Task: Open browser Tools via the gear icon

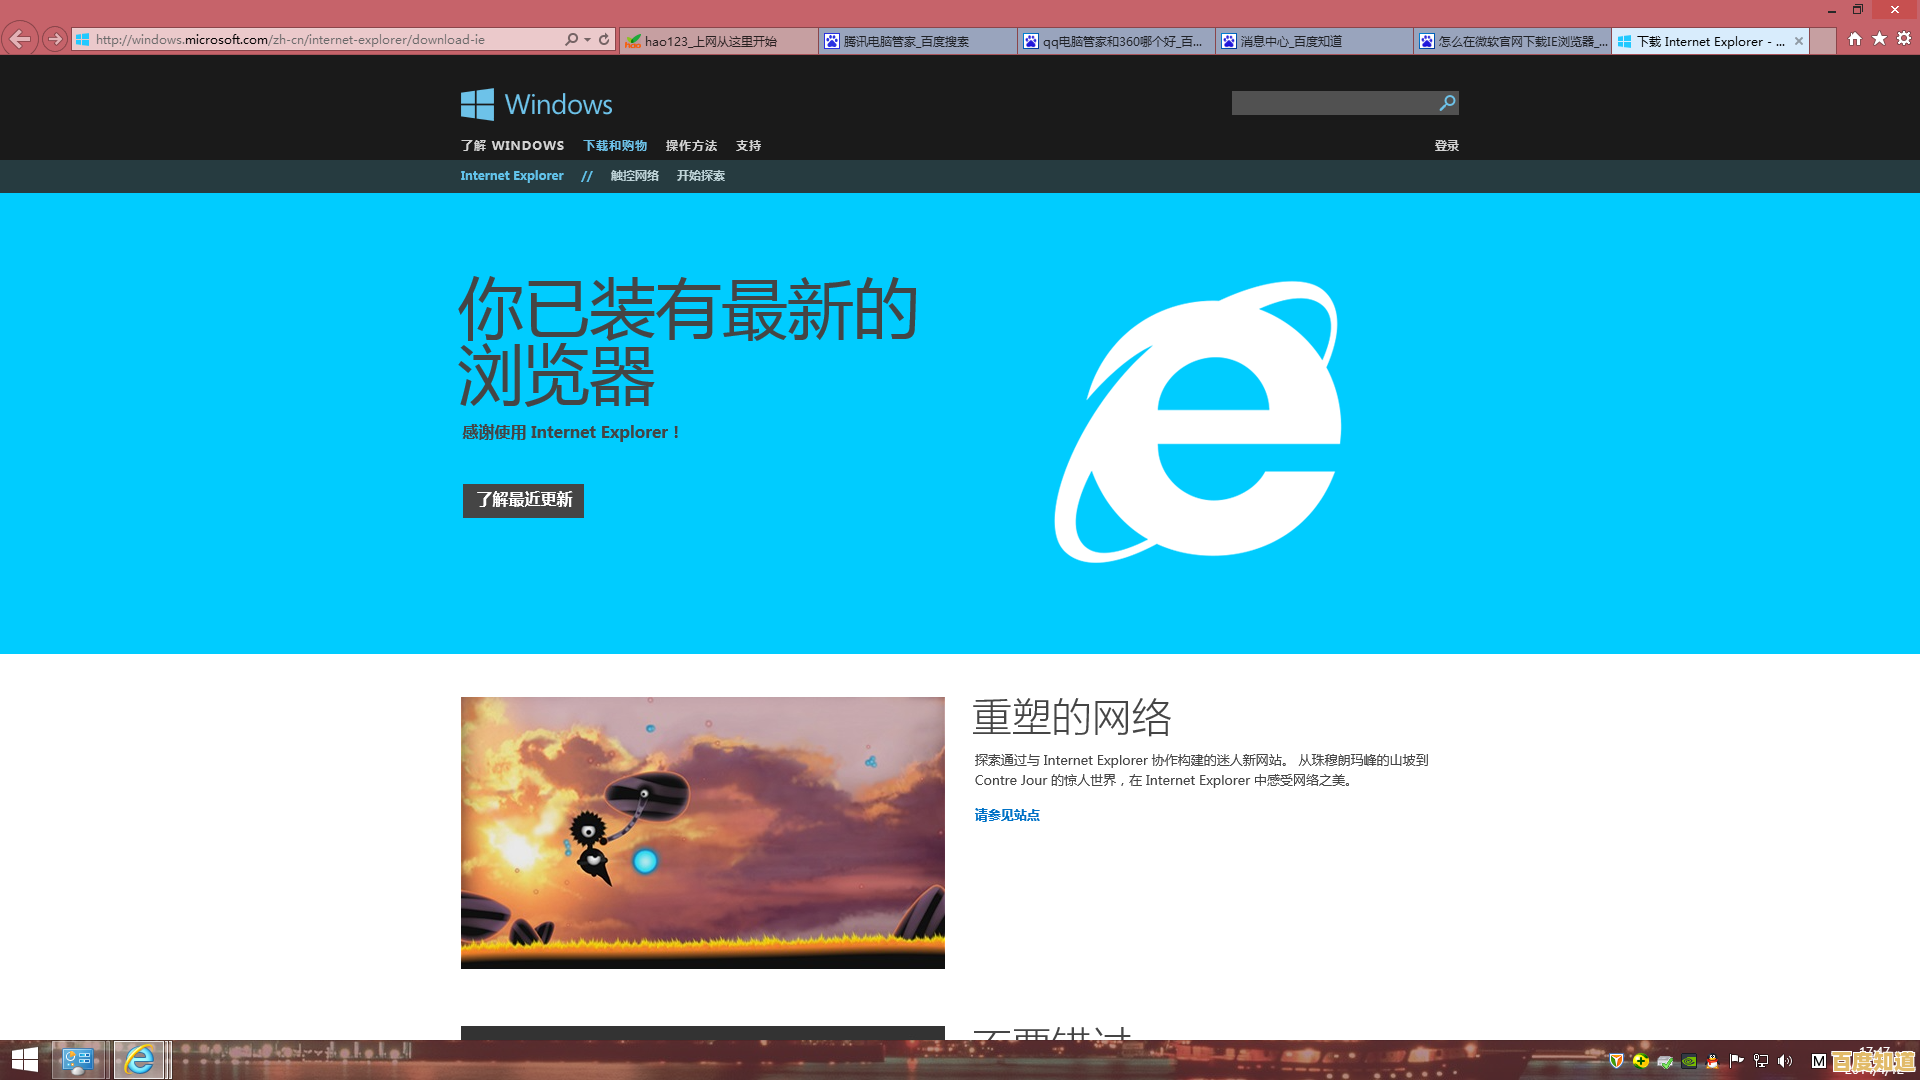Action: 1905,39
